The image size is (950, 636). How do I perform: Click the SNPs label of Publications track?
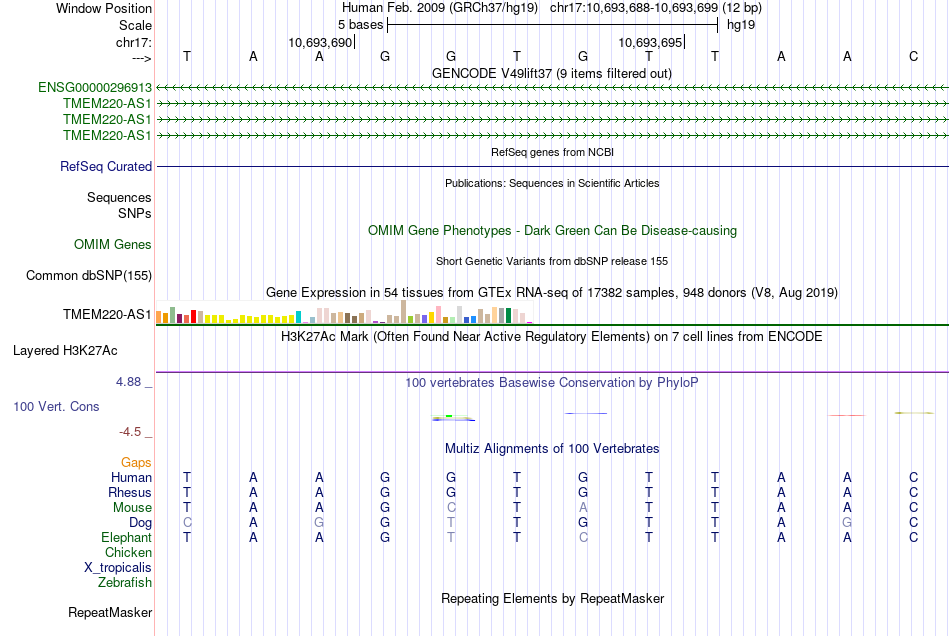click(135, 214)
